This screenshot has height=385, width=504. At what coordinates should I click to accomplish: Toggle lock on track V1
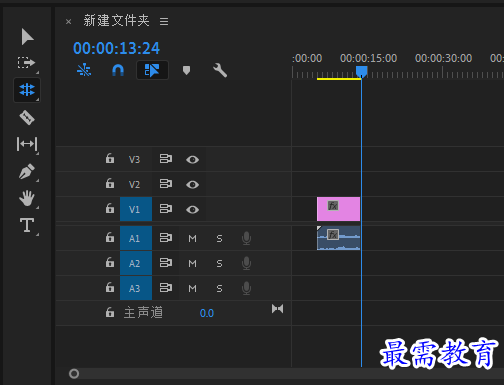point(110,209)
